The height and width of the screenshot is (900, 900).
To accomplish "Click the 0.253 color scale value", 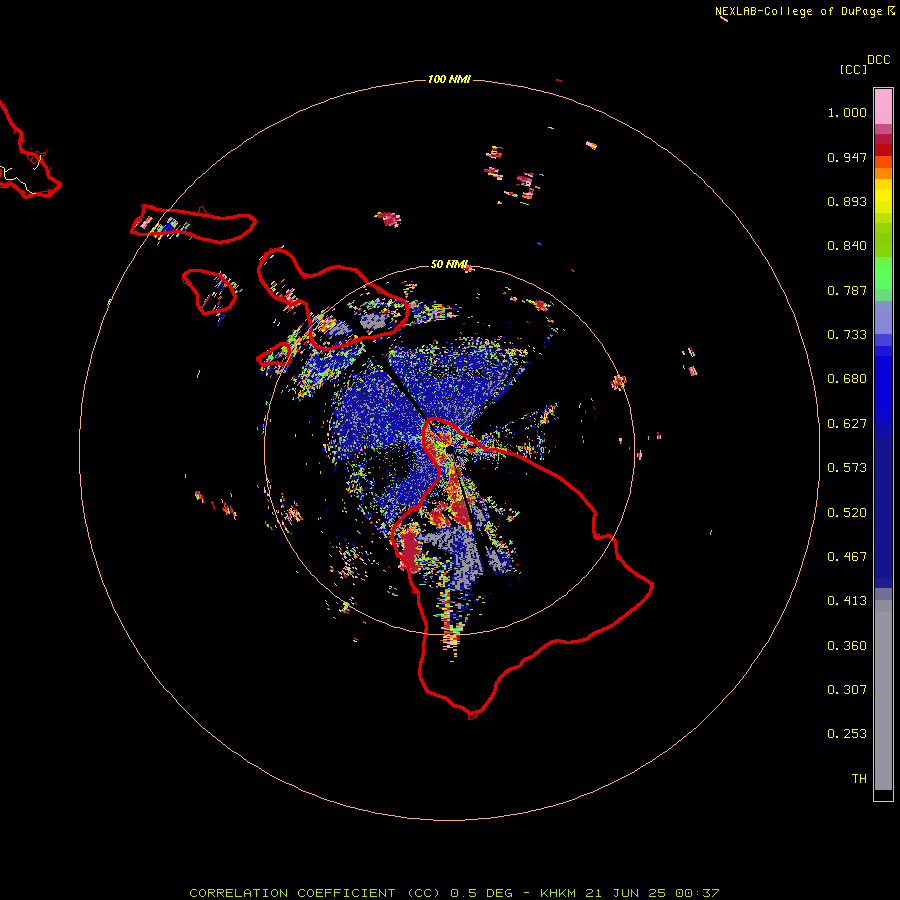I will (x=847, y=734).
